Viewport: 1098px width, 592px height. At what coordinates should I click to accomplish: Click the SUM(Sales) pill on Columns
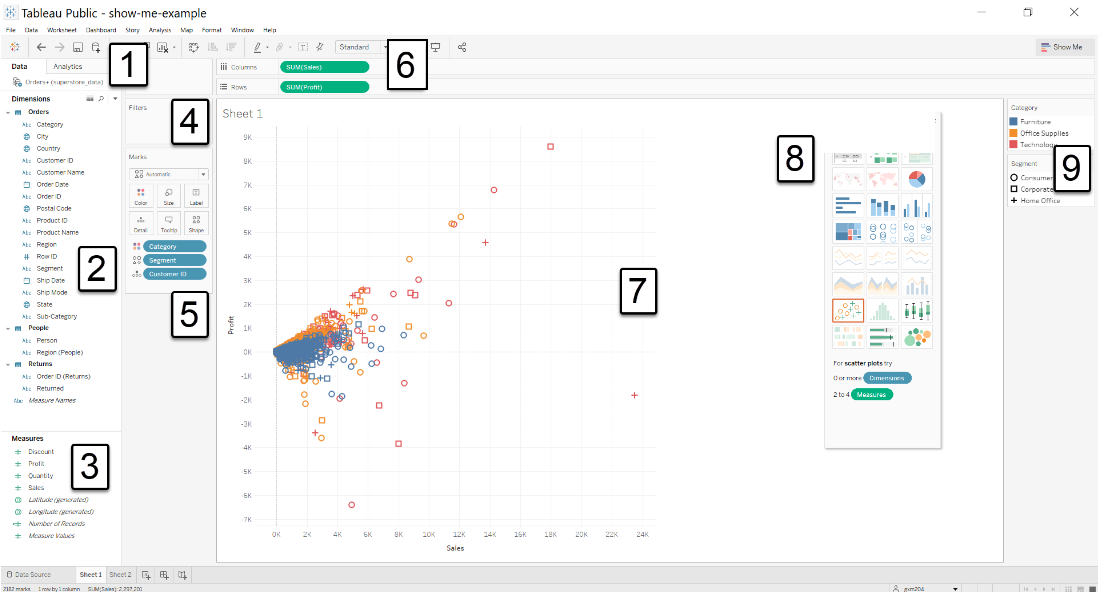click(x=325, y=67)
